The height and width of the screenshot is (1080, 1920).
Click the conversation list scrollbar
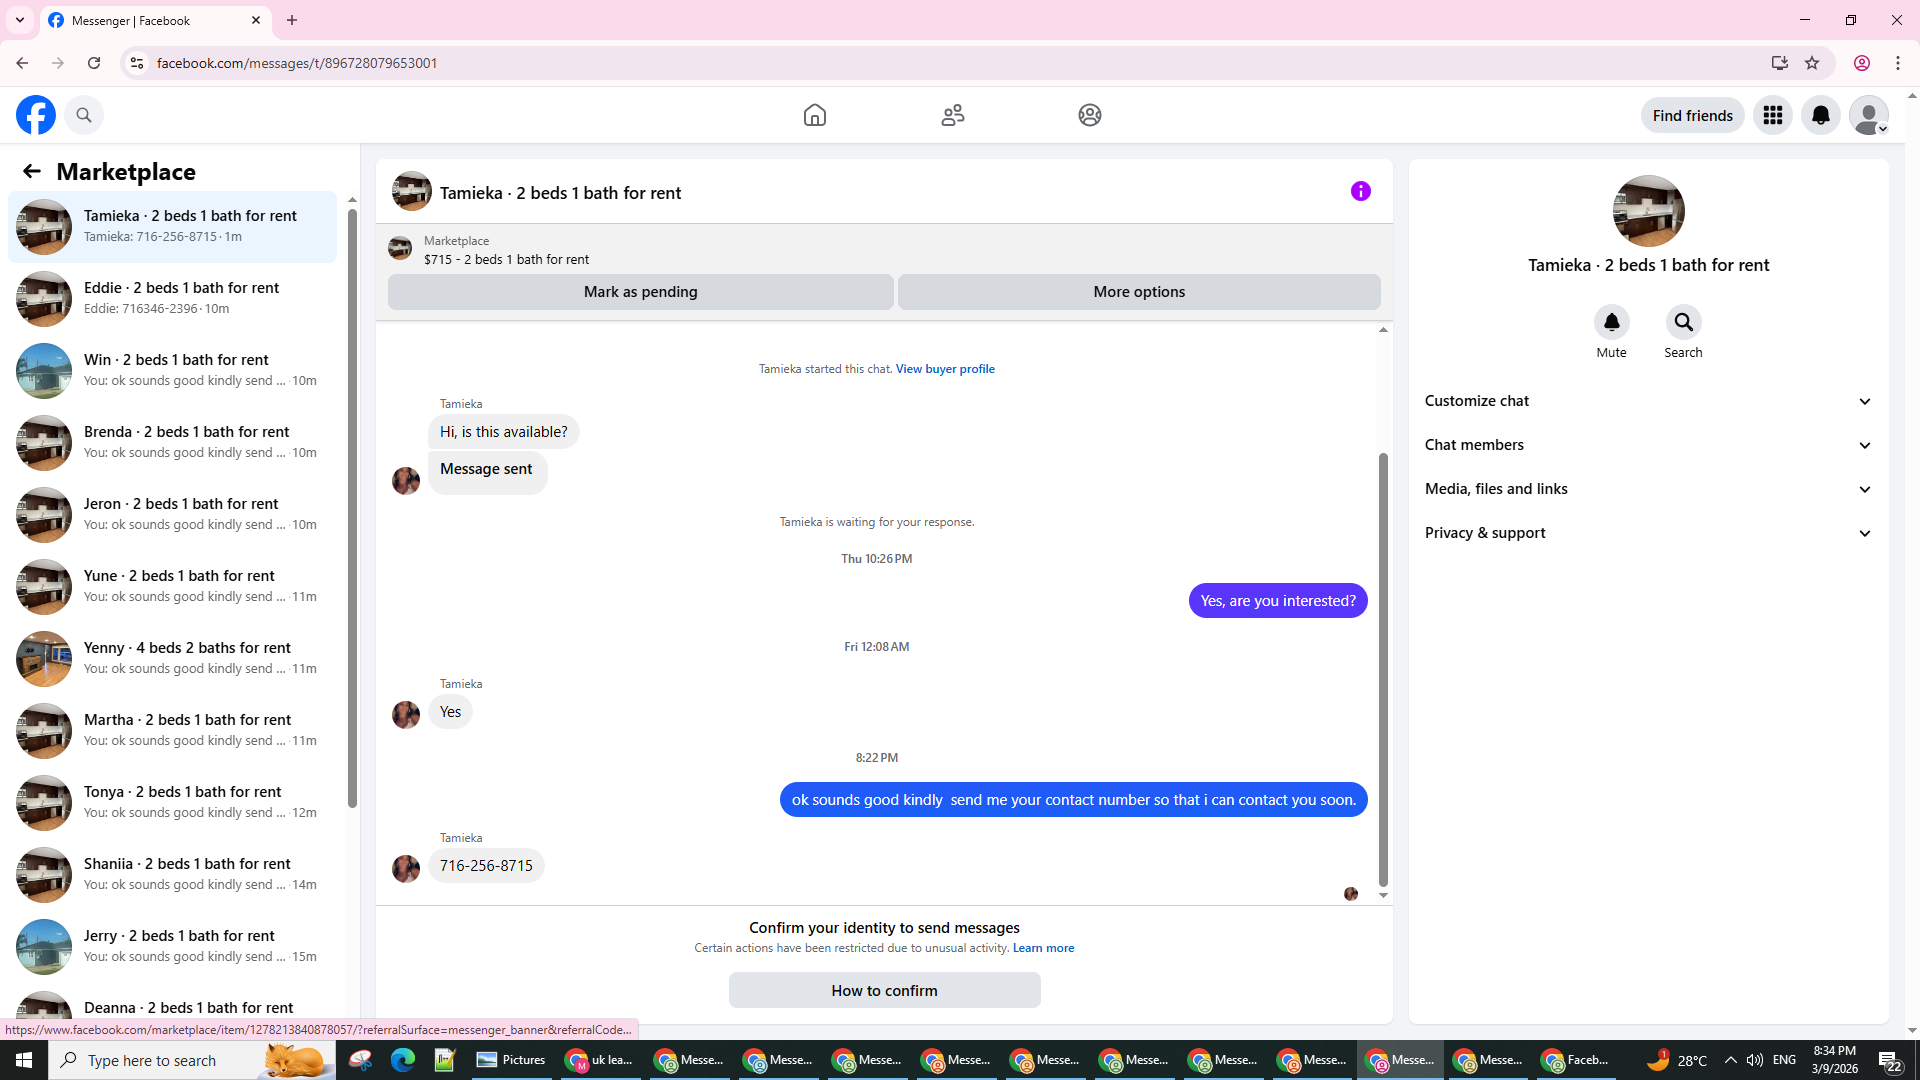pyautogui.click(x=352, y=500)
